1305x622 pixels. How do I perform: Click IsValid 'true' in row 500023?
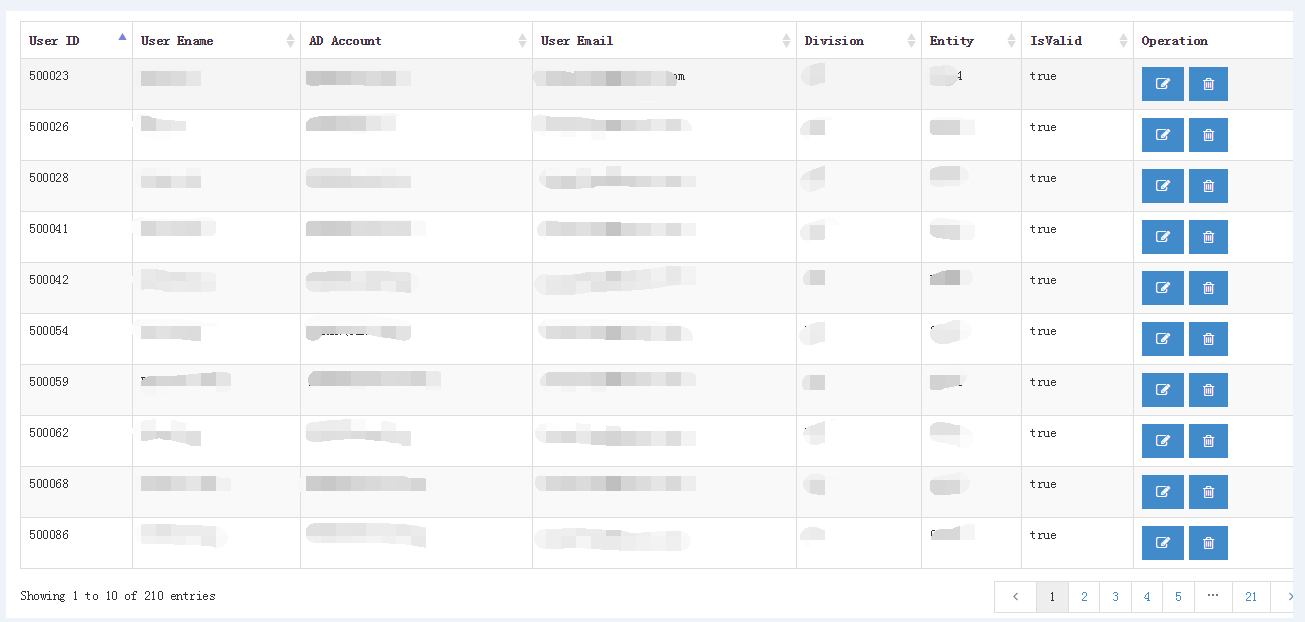(x=1043, y=76)
